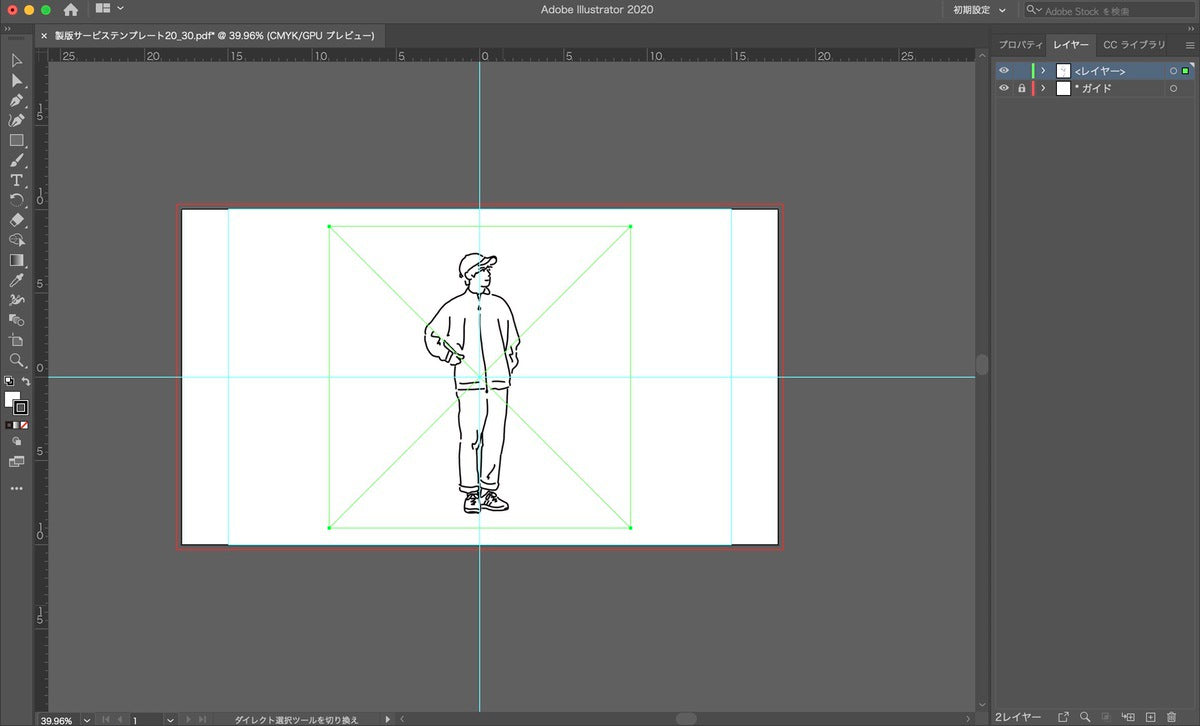
Task: Pick the Eraser tool
Action: (17, 220)
